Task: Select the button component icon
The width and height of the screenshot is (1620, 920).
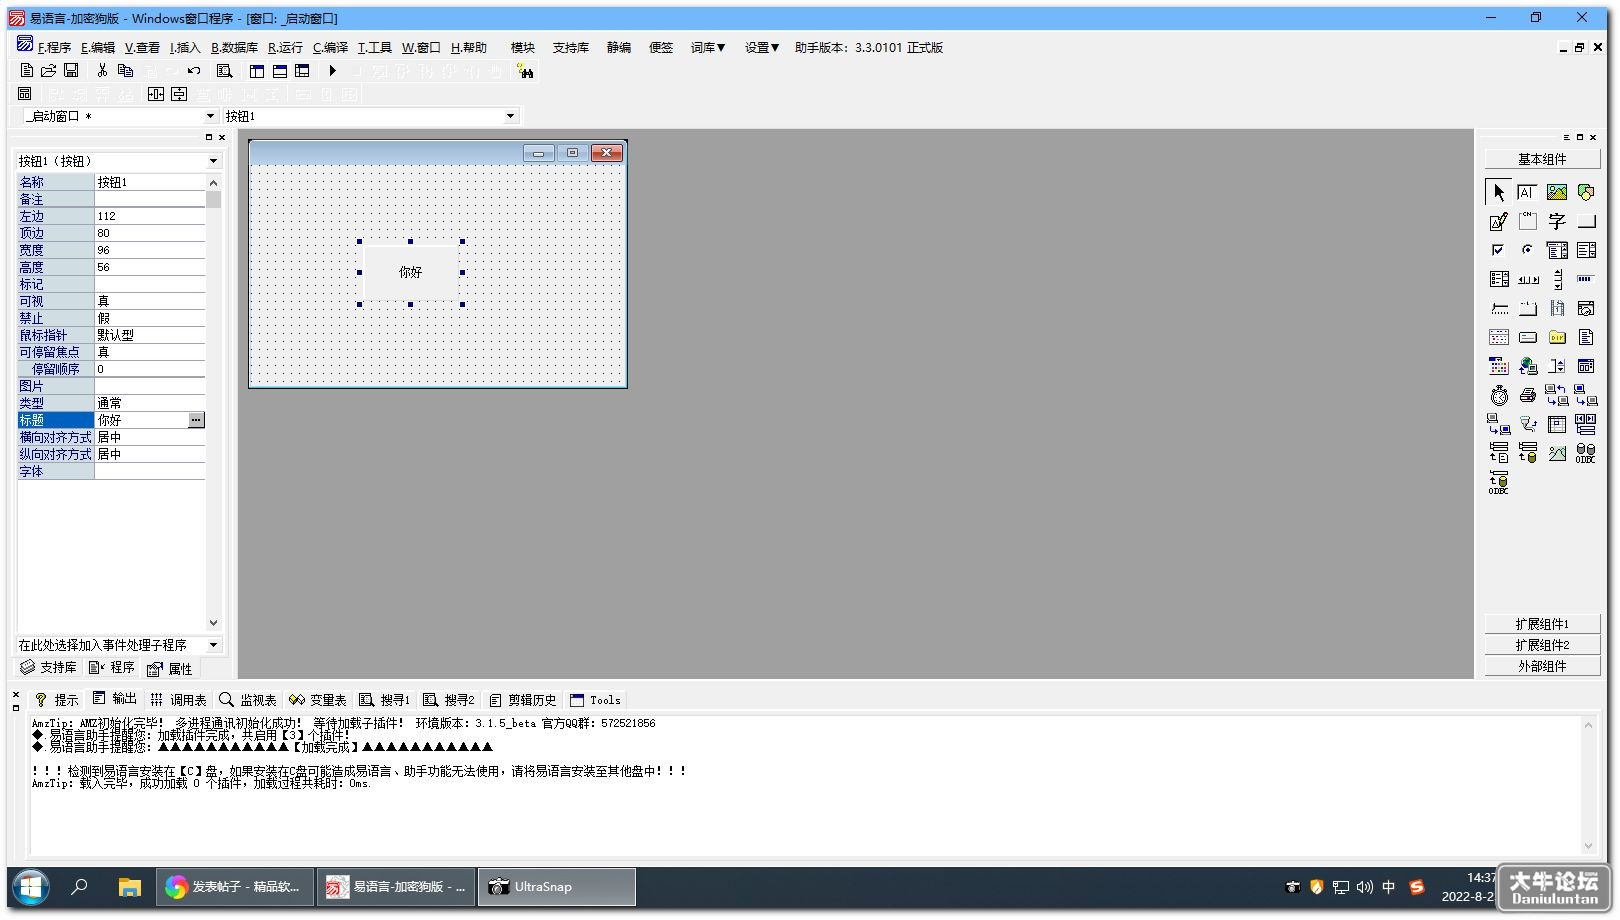Action: 1586,221
